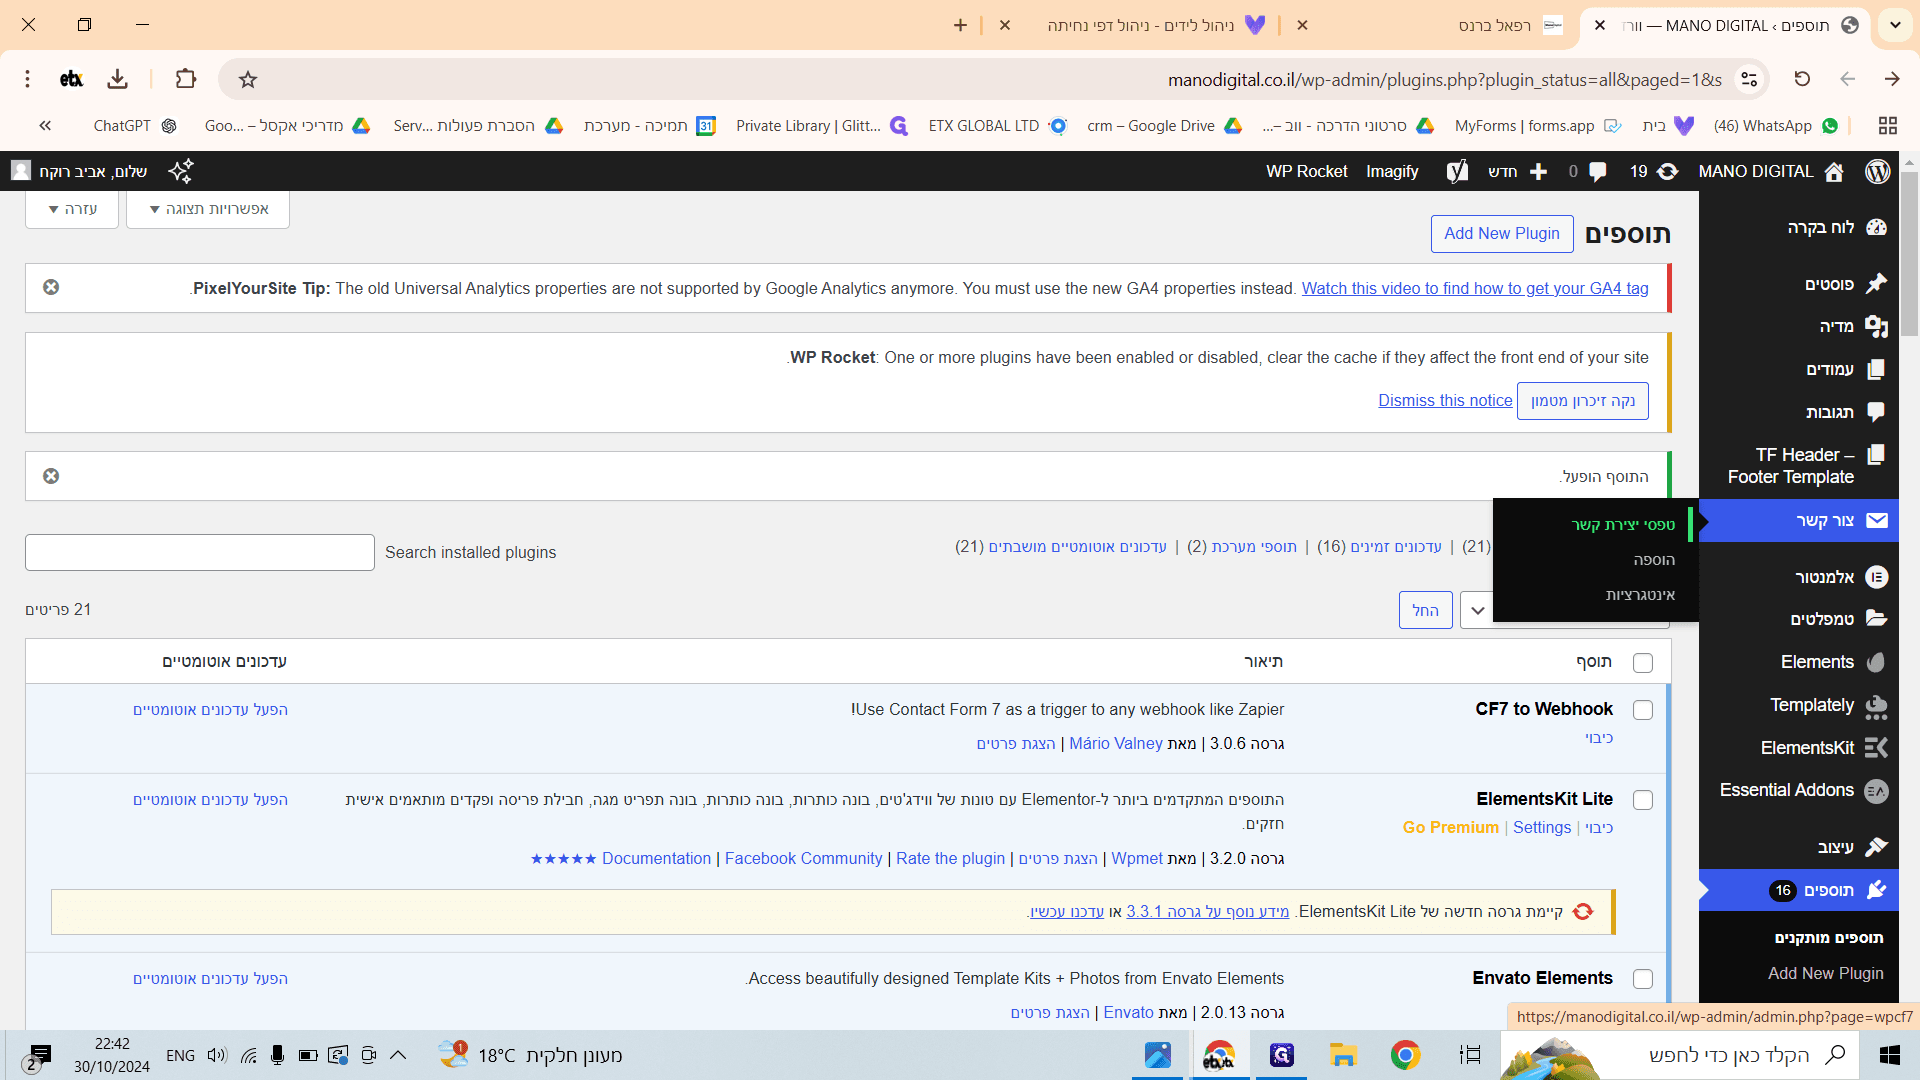Open Essential Addons sidebar icon
The image size is (1920, 1080).
click(1876, 791)
